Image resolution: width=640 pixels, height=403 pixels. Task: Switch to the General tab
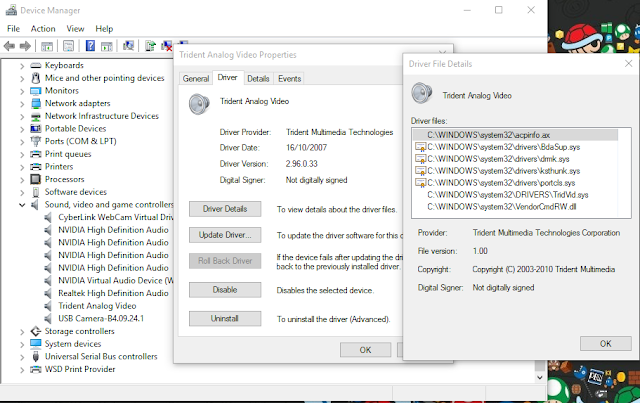[196, 78]
